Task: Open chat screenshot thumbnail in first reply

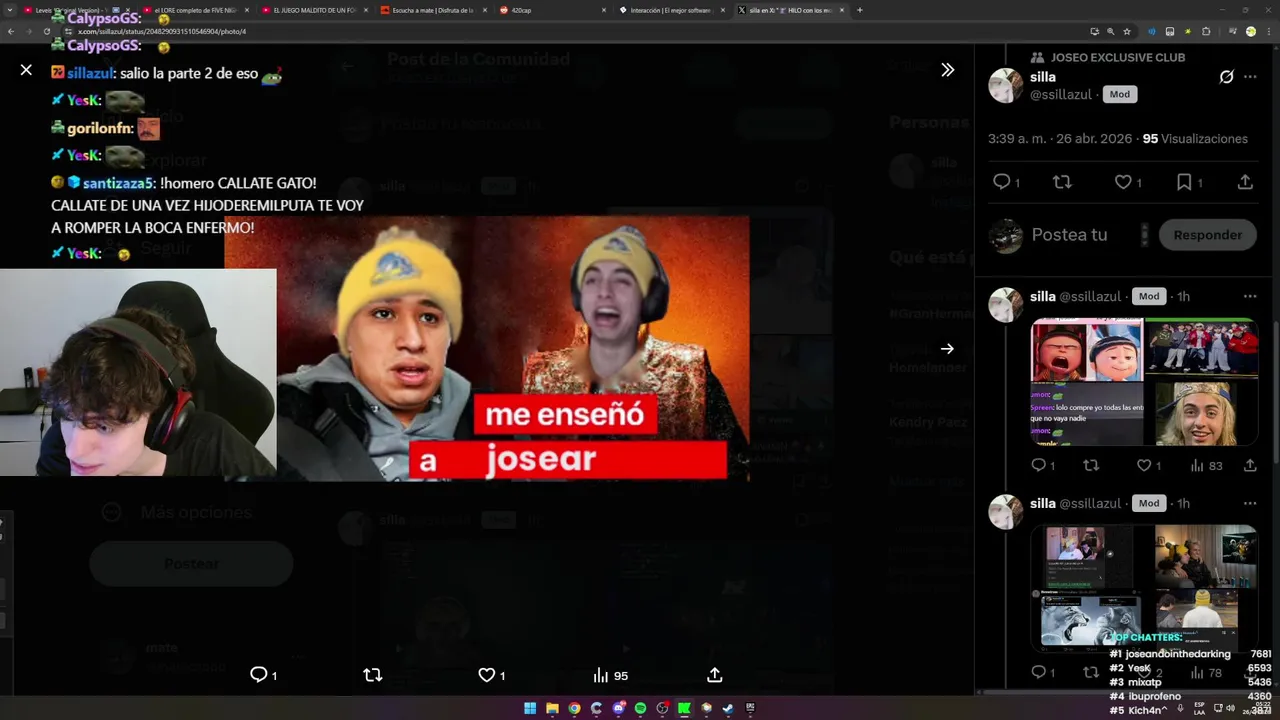Action: click(1087, 414)
